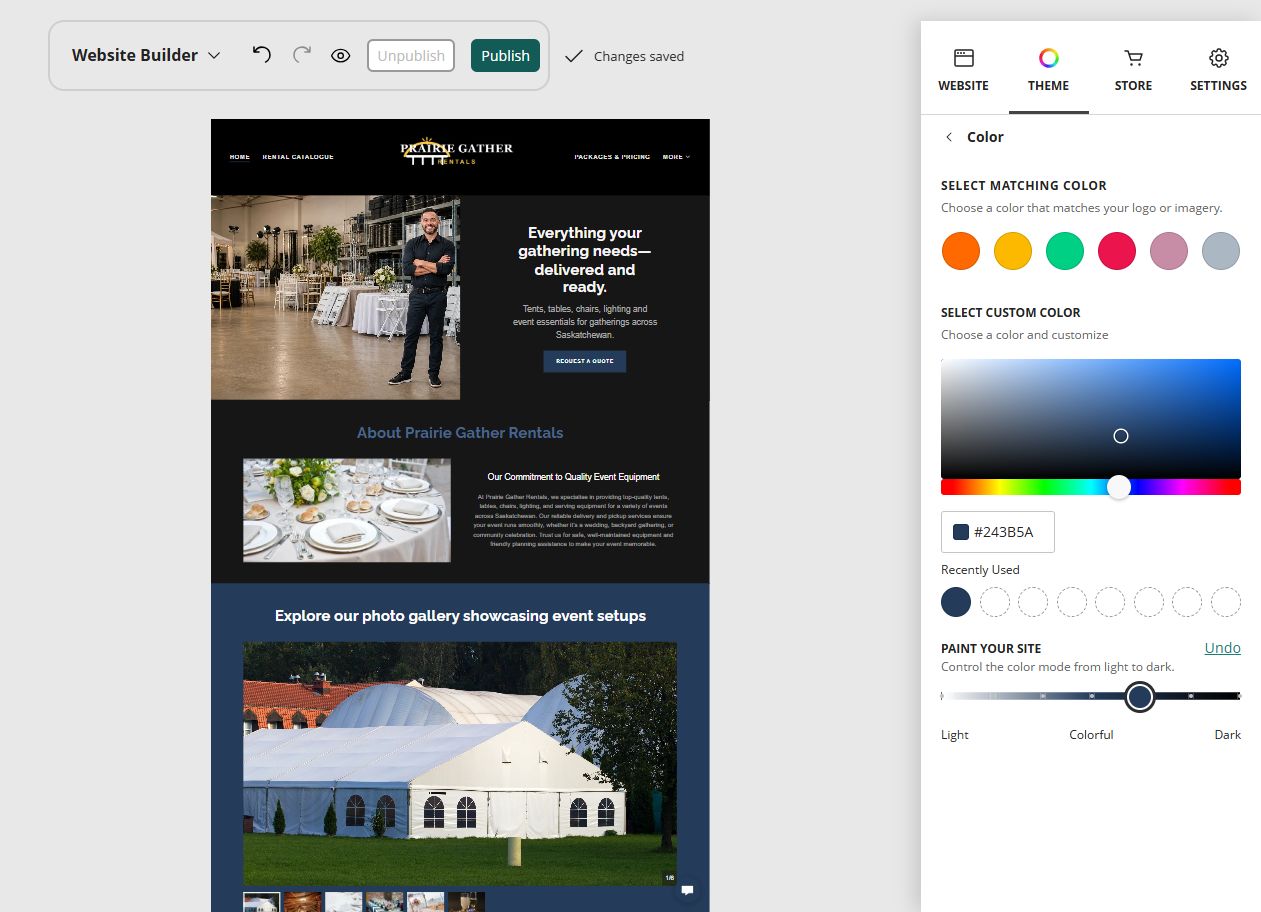
Task: Click the Request a Quote button
Action: (585, 361)
